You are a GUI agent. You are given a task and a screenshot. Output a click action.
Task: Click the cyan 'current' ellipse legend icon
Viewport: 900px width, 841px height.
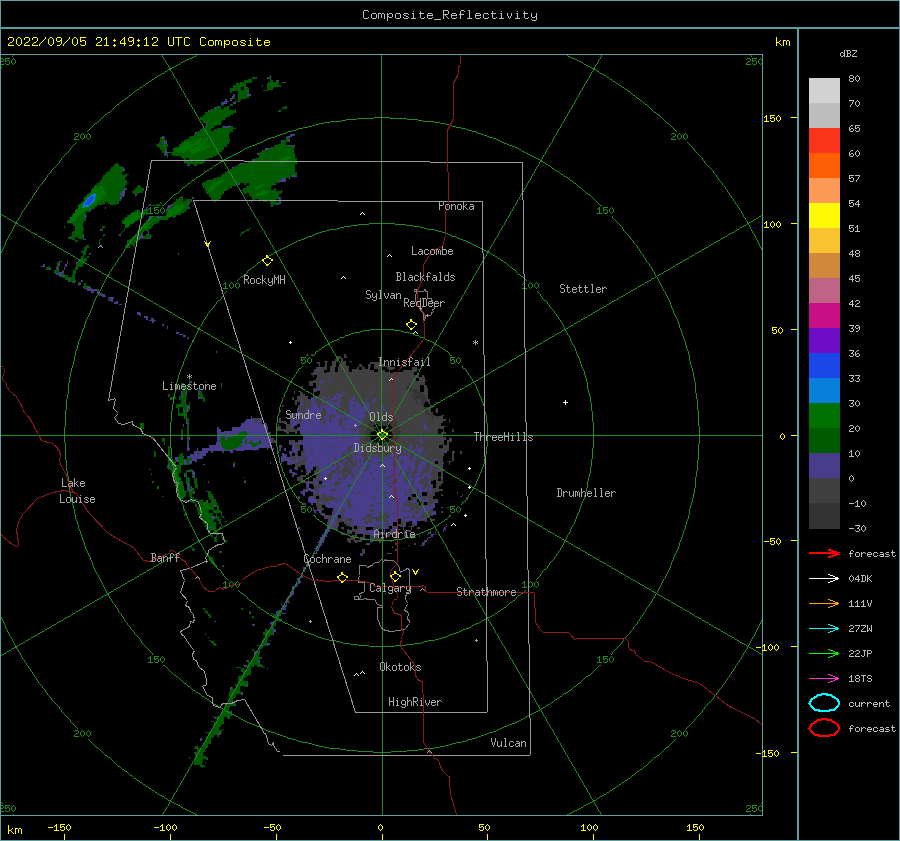(x=824, y=703)
